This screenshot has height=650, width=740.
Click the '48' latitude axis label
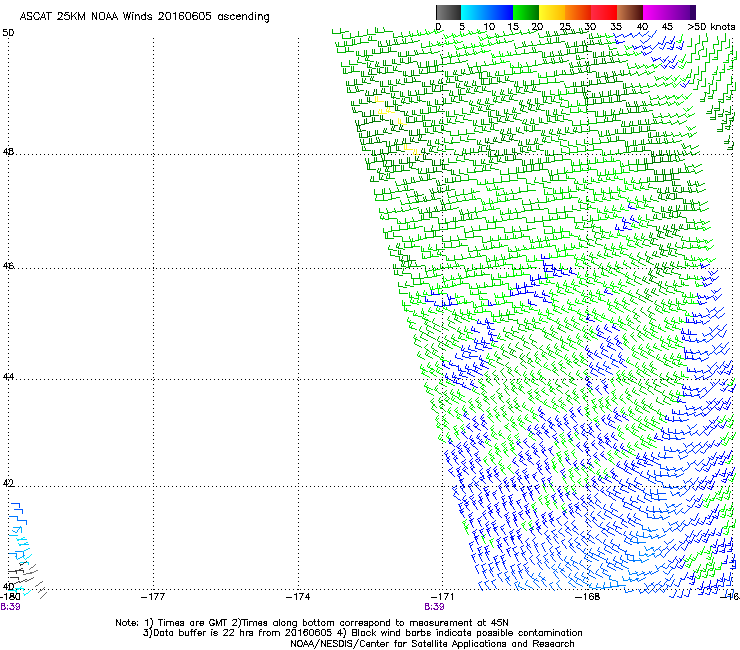(8, 152)
